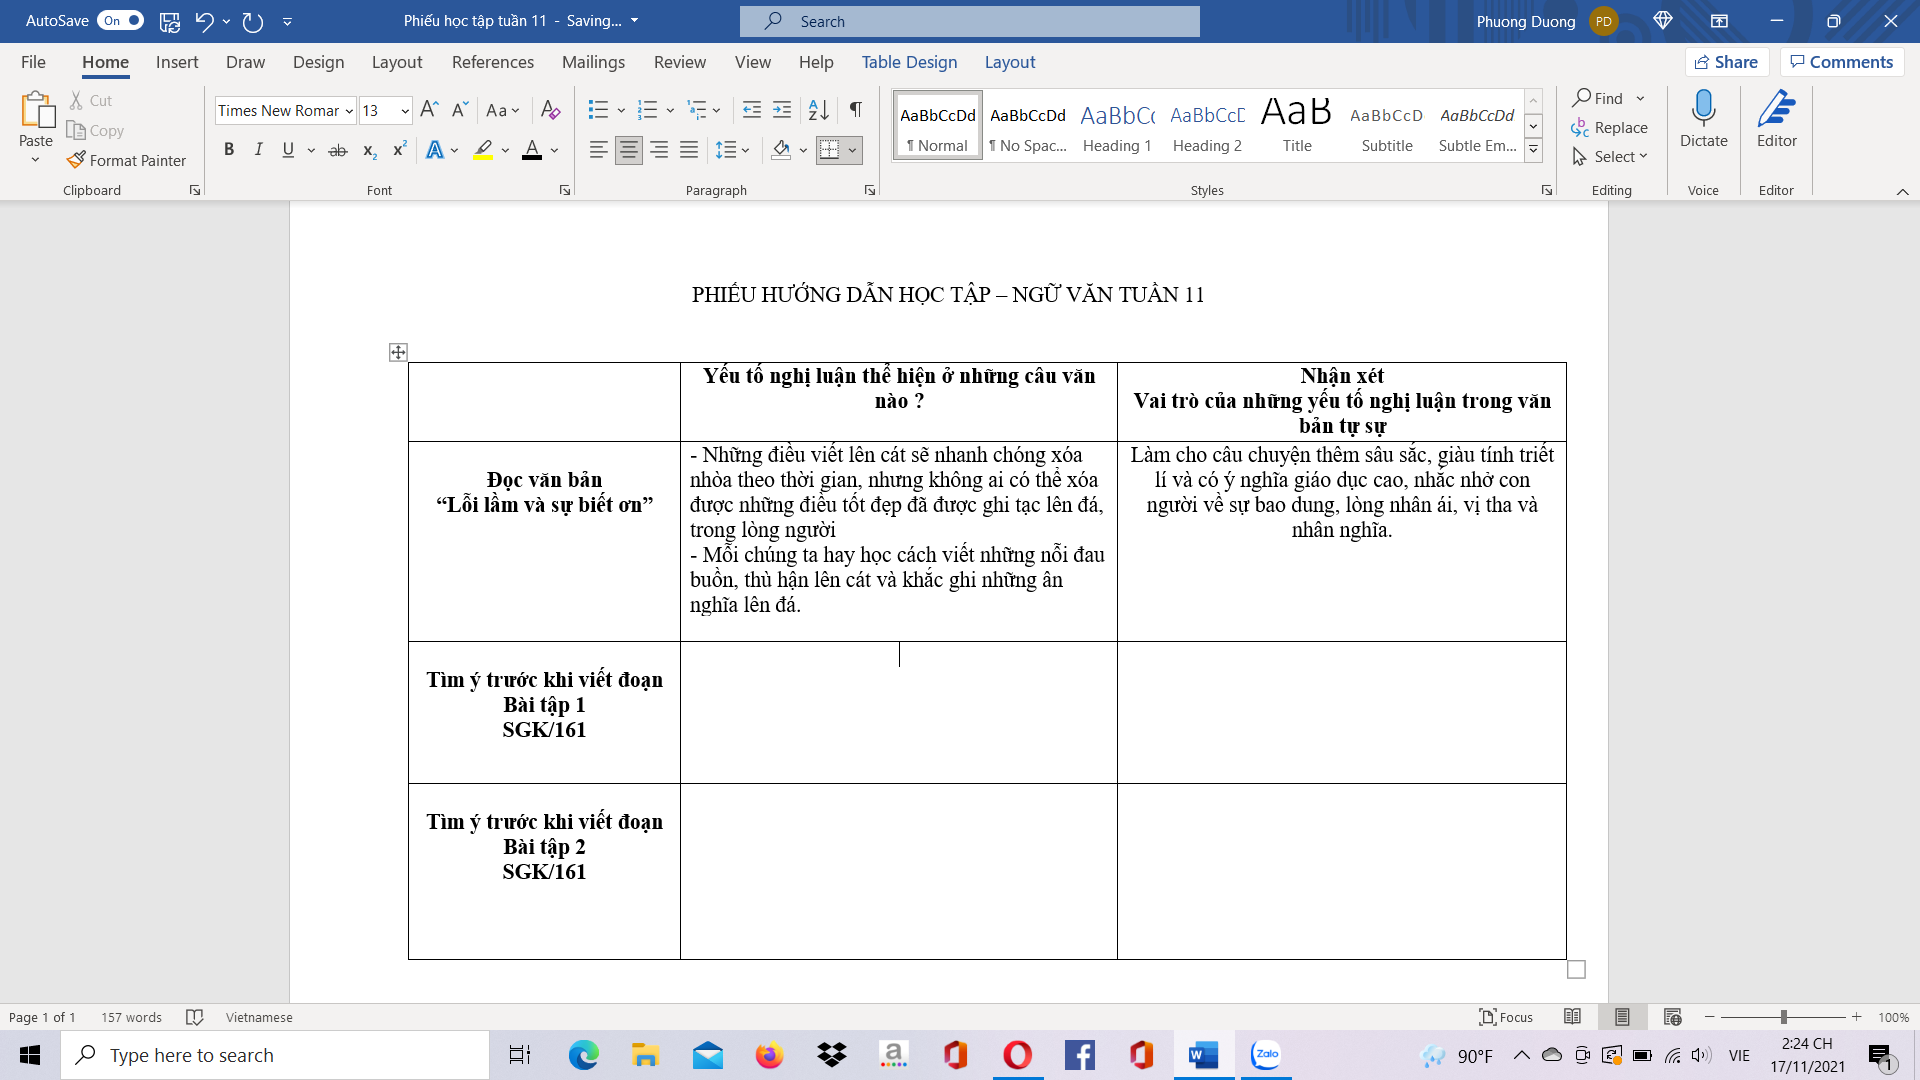Viewport: 1920px width, 1080px height.
Task: Click the Show/Hide paragraph marks icon
Action: pyautogui.click(x=856, y=110)
